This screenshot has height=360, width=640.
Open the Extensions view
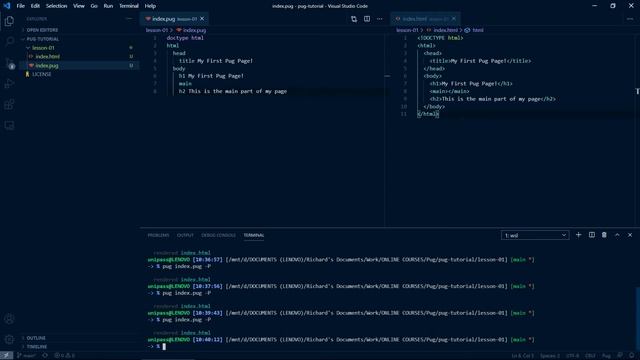9,104
